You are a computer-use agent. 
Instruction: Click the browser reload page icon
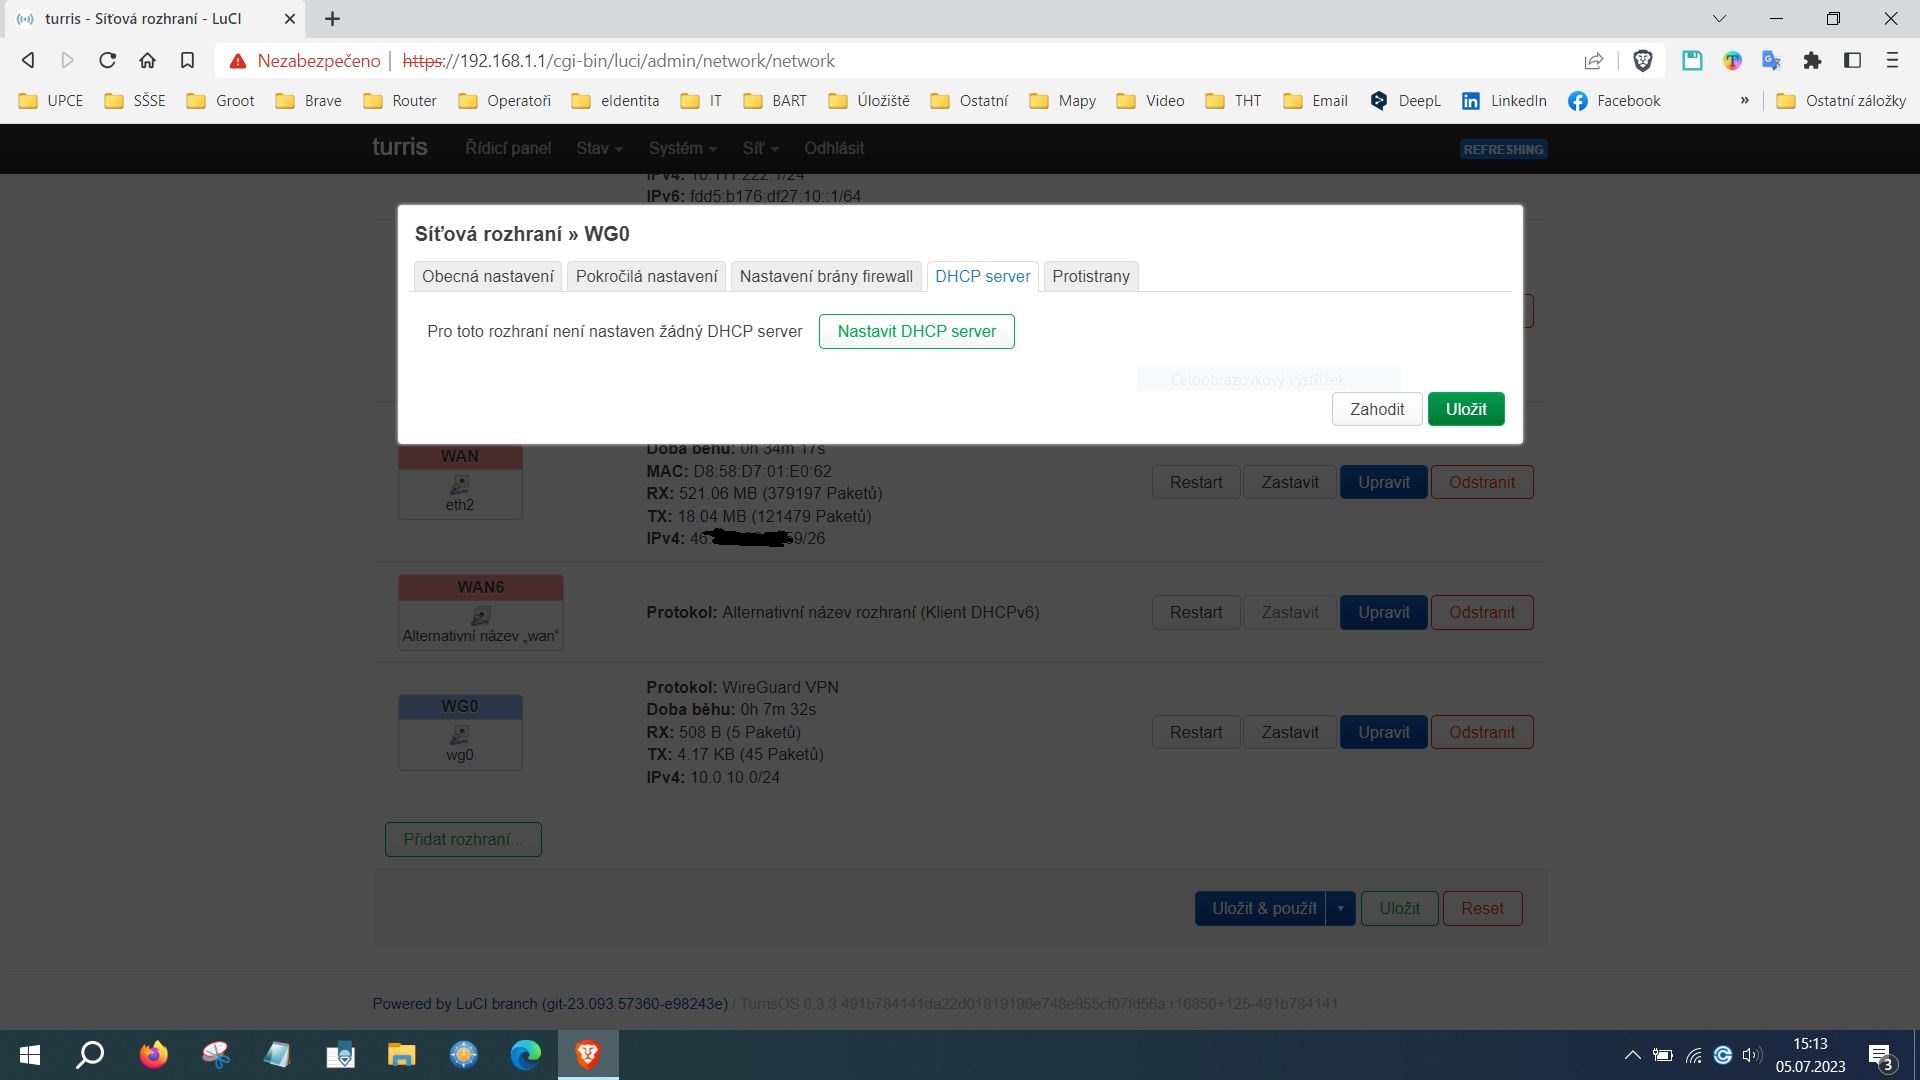[107, 61]
